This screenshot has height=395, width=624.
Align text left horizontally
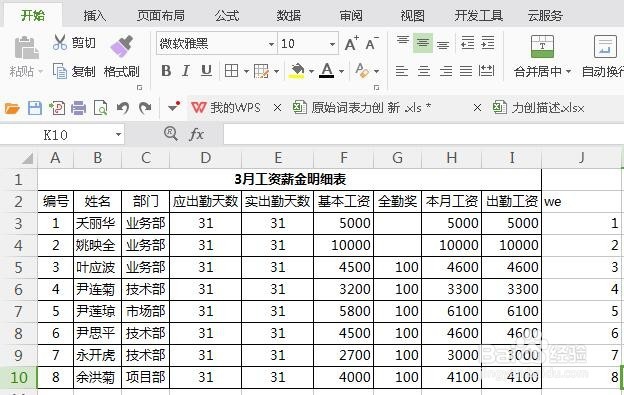(402, 71)
